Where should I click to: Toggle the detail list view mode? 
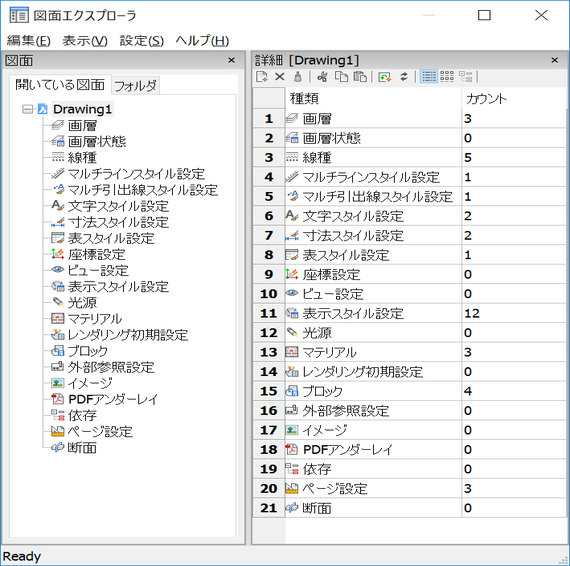[429, 77]
